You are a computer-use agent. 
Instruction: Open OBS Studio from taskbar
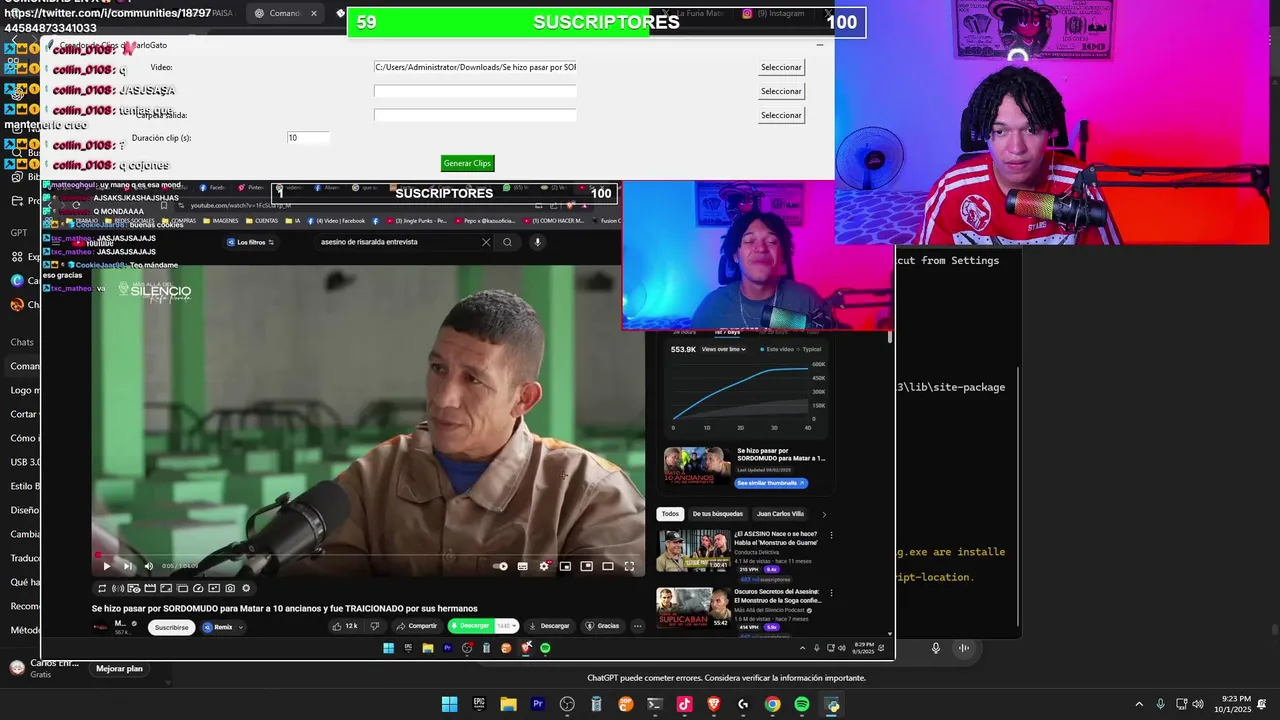[567, 704]
